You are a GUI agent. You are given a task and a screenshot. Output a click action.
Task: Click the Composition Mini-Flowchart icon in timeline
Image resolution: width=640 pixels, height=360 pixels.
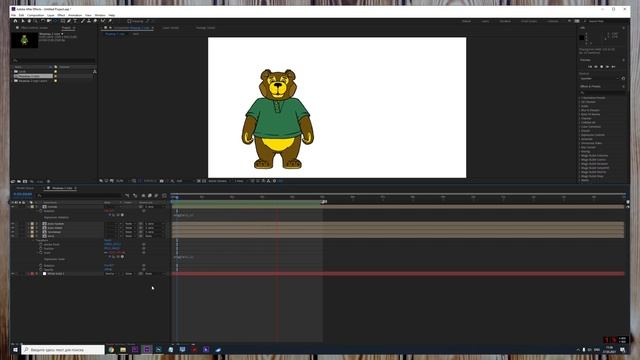(x=127, y=196)
